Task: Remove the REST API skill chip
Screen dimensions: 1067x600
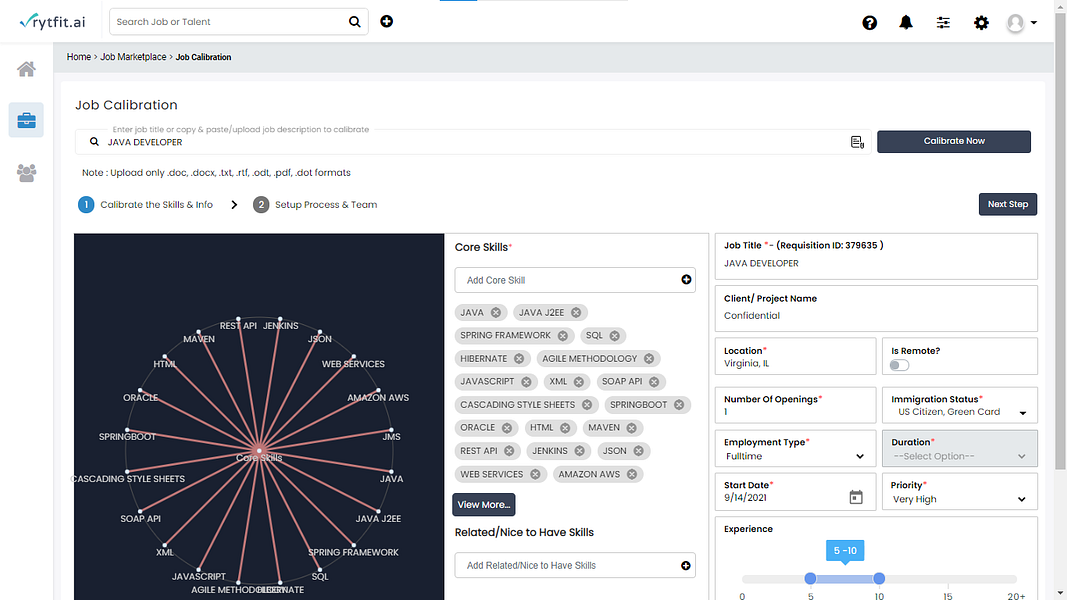Action: point(509,452)
